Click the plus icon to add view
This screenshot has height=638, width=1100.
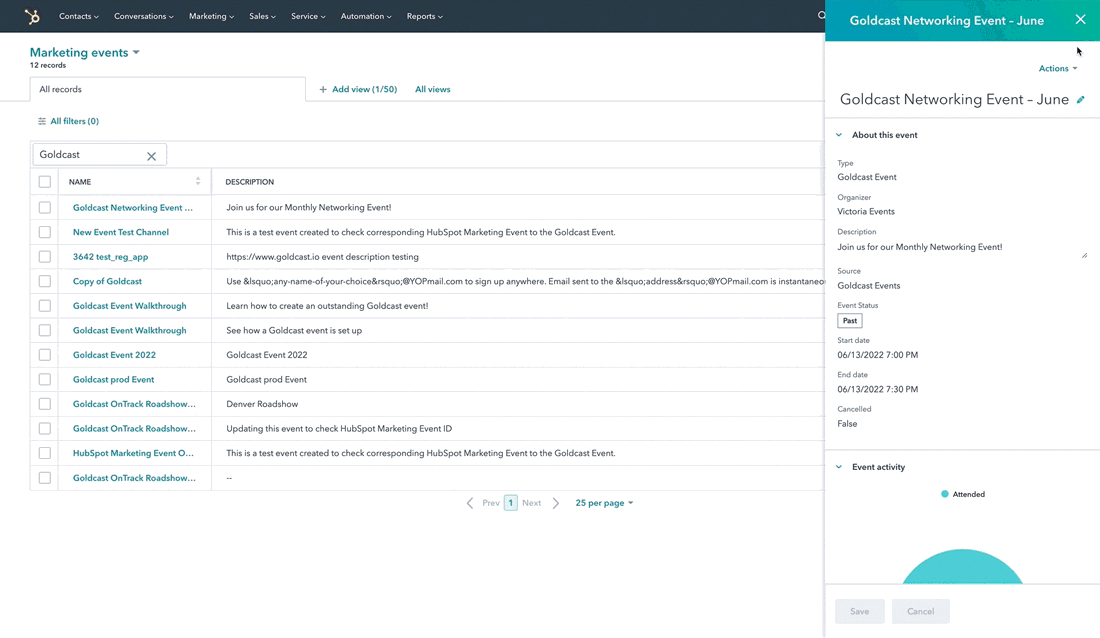pyautogui.click(x=323, y=89)
